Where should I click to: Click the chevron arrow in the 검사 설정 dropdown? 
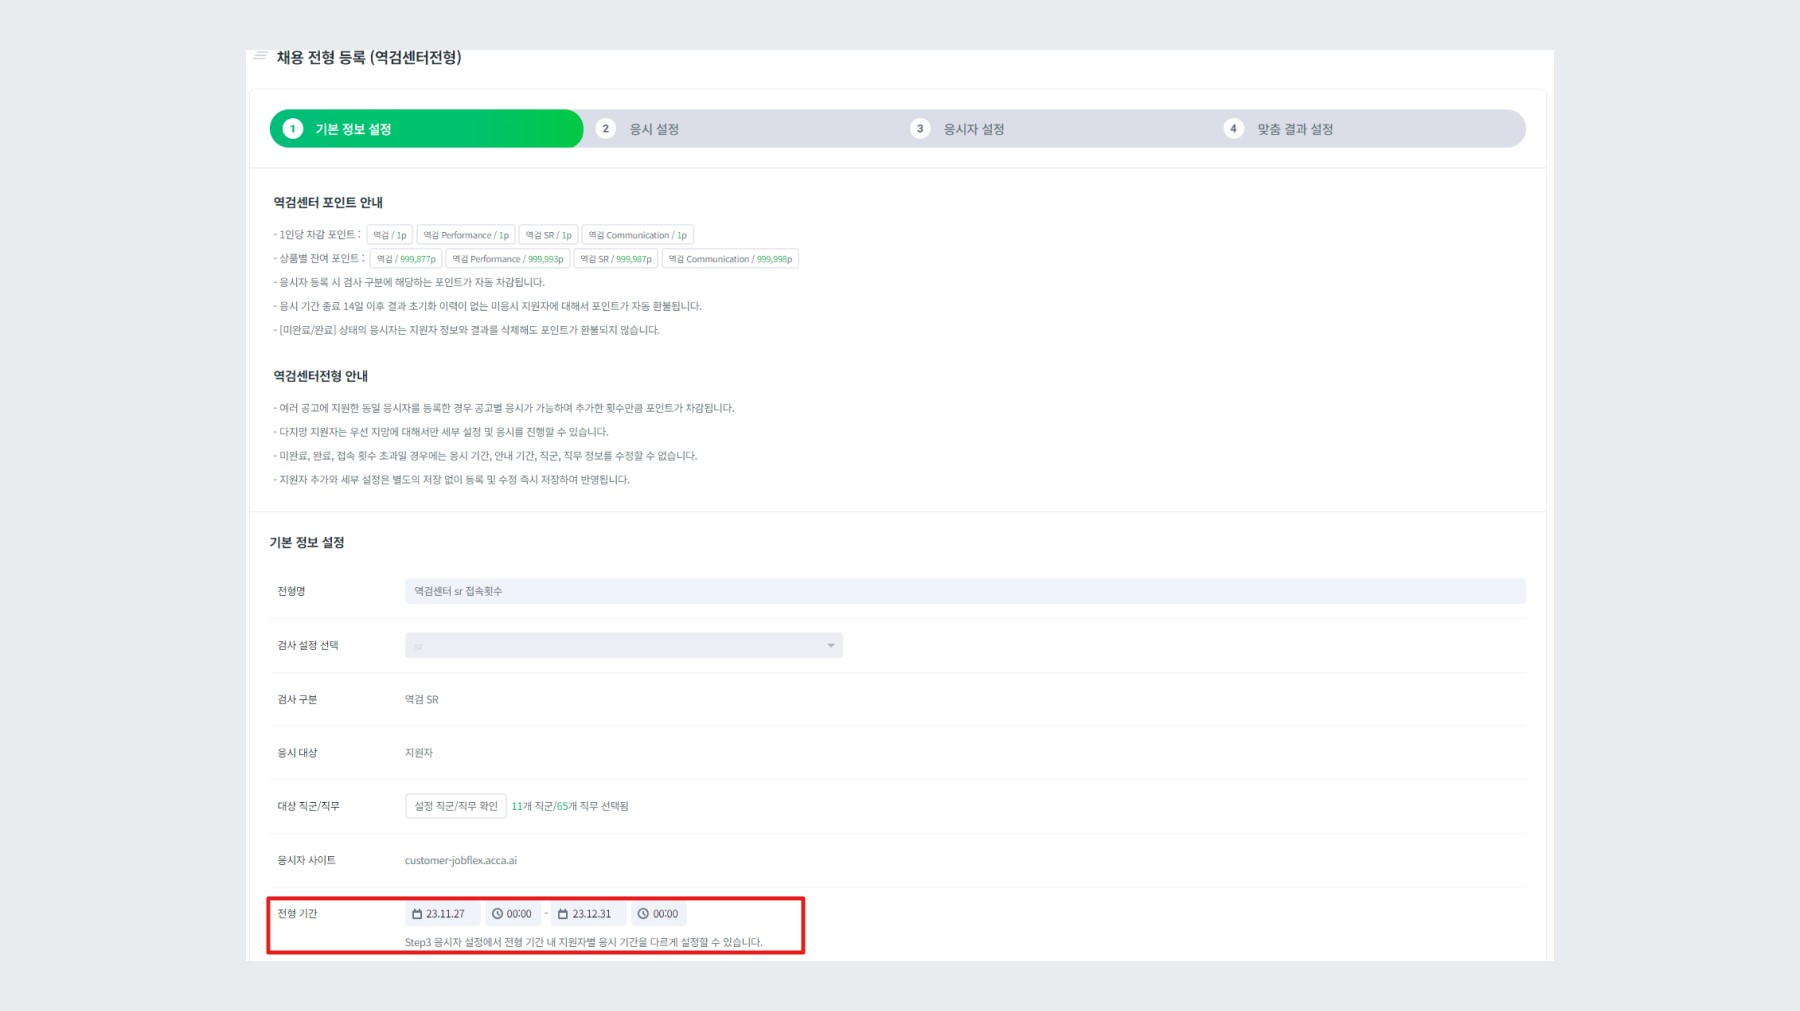pyautogui.click(x=830, y=645)
